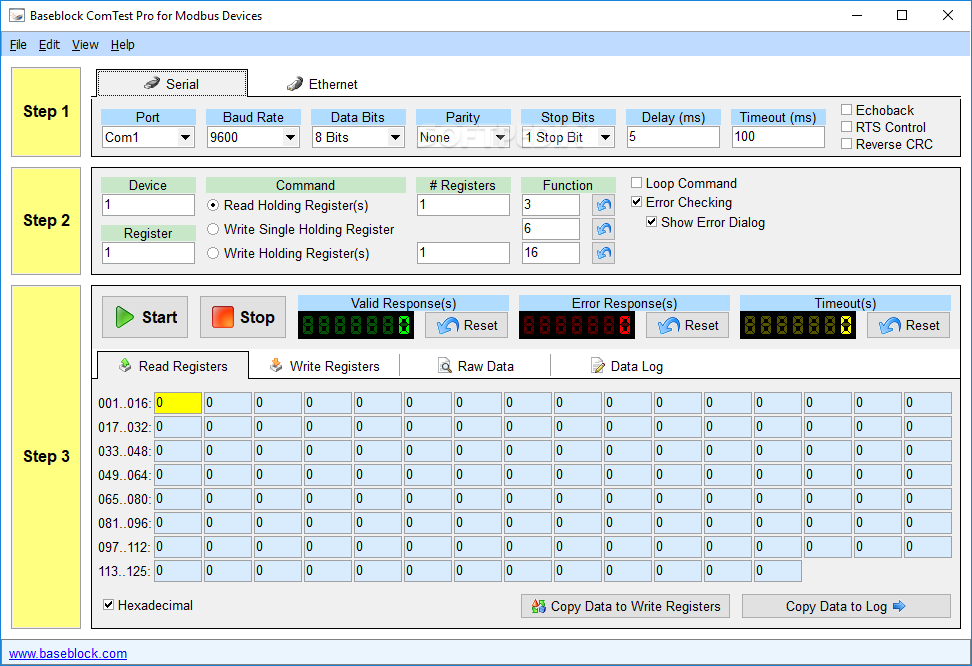The height and width of the screenshot is (666, 972).
Task: Click the red Error Response(s) display
Action: click(577, 325)
